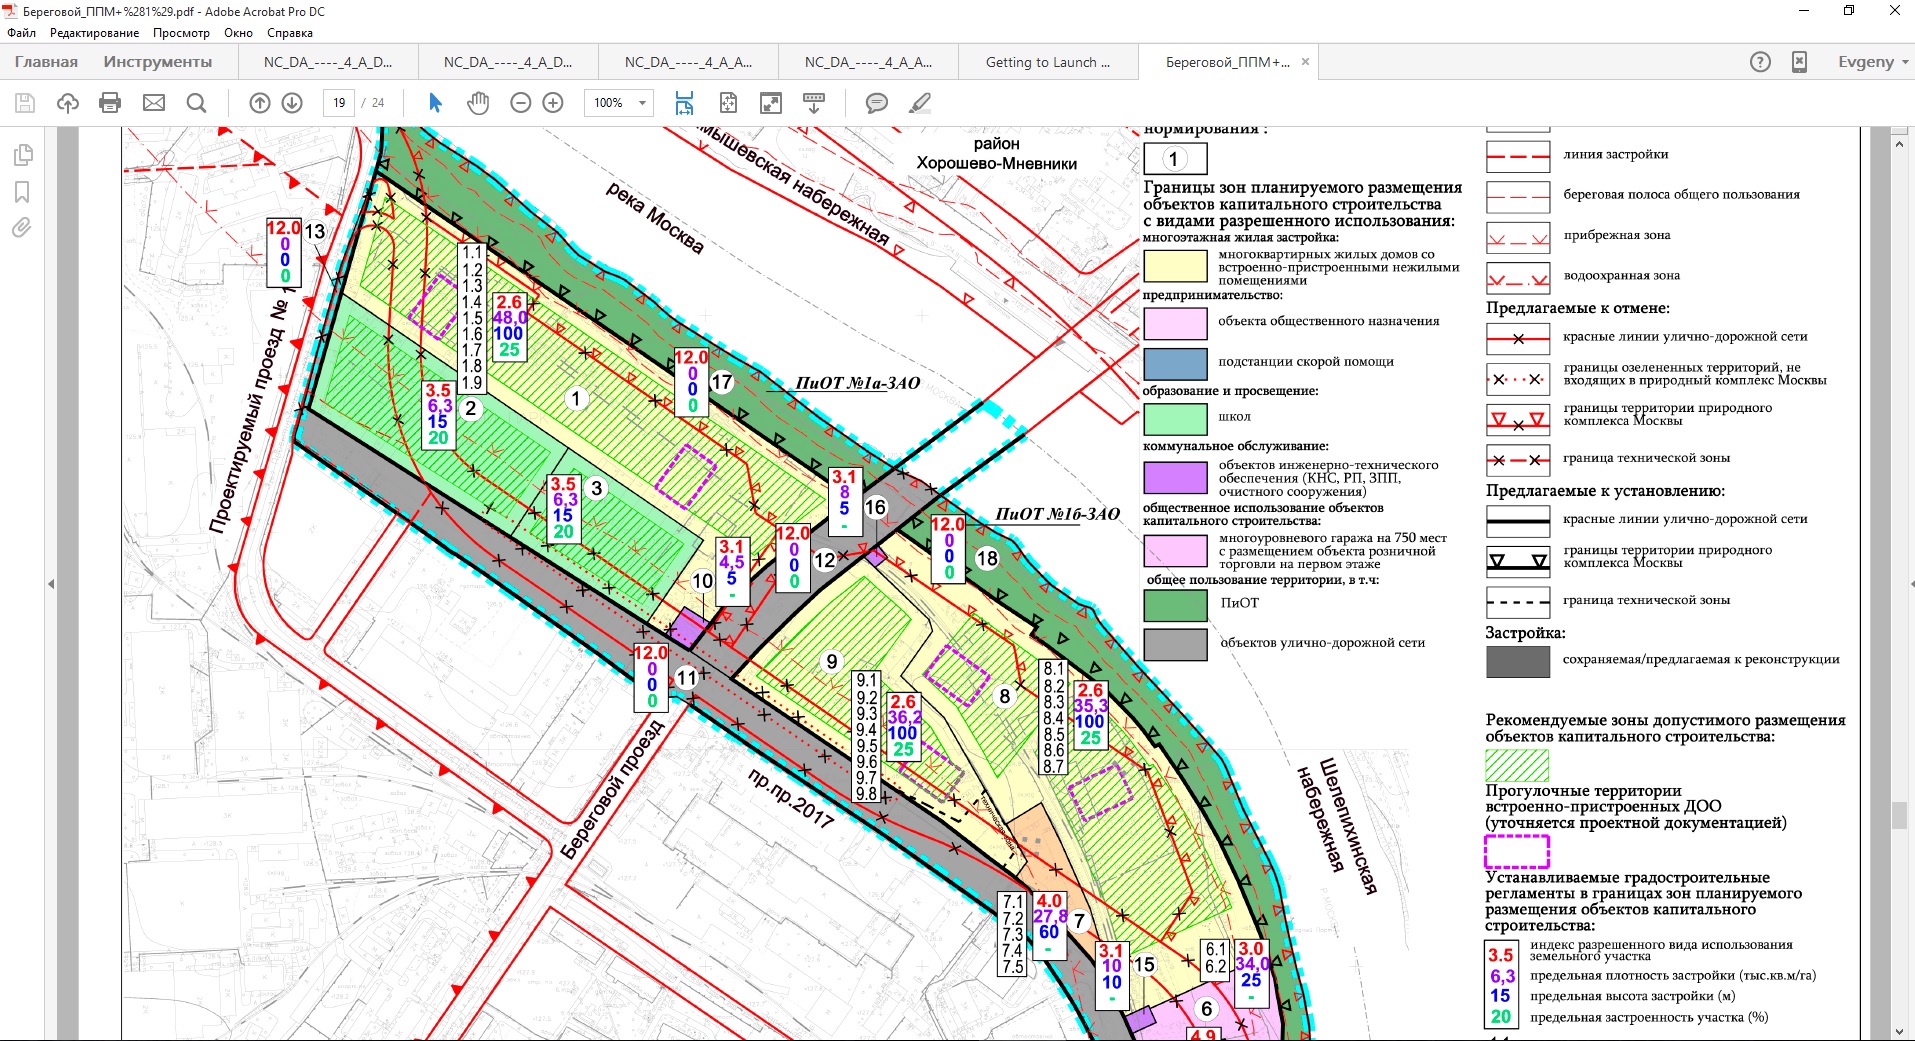
Task: Click the Save file icon
Action: [x=25, y=103]
